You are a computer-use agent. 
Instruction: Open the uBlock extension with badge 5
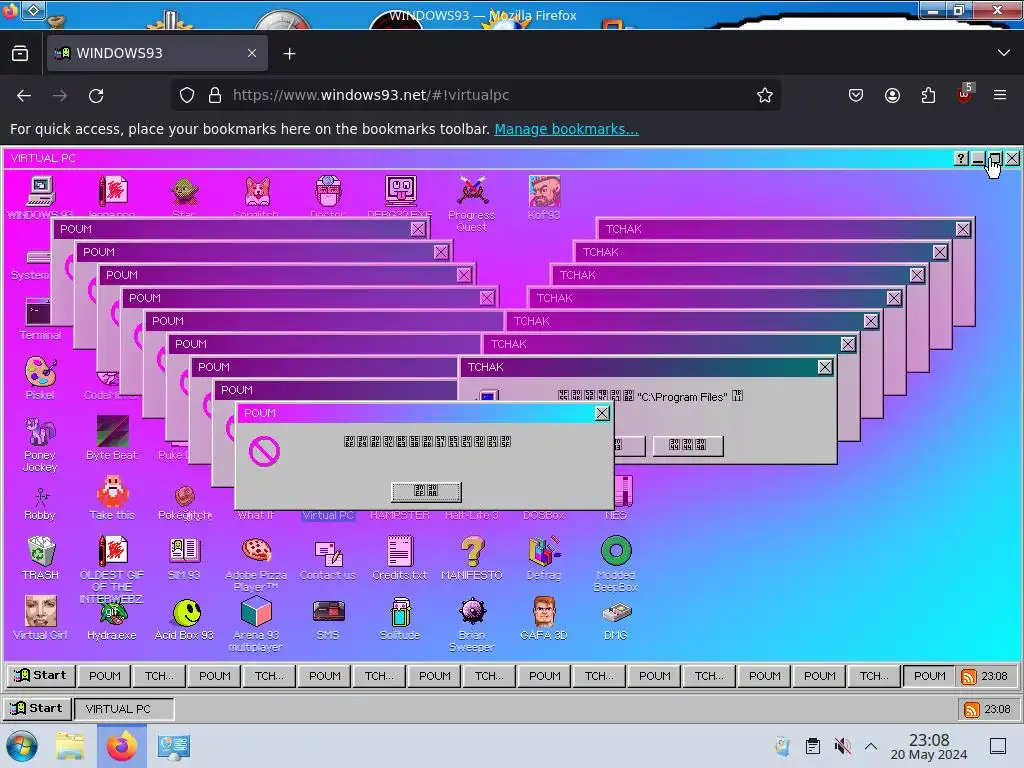pos(964,95)
